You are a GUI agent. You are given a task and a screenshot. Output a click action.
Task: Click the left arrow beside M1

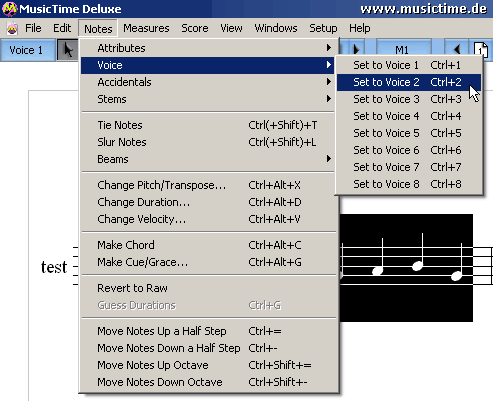pos(457,49)
